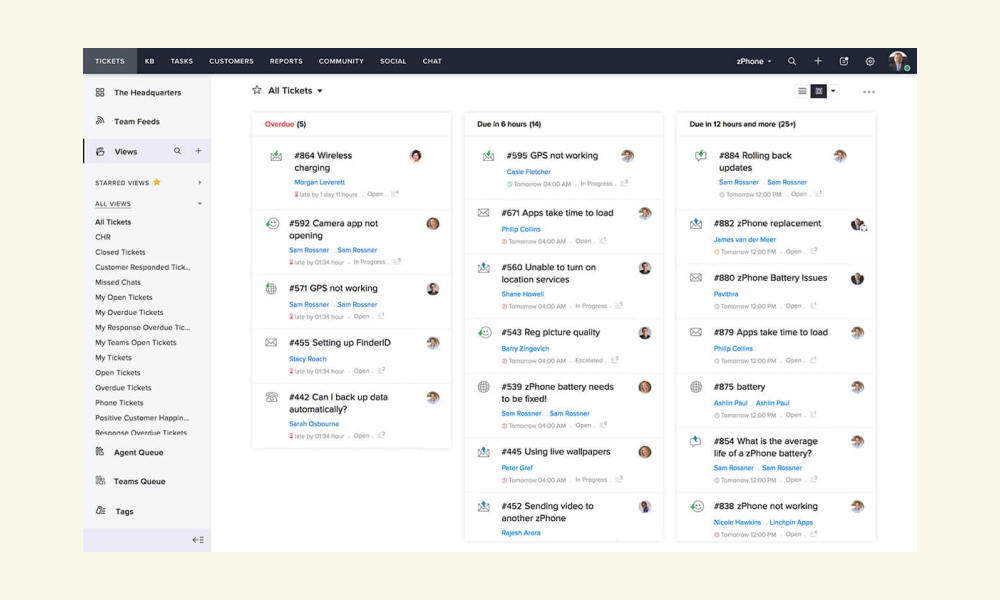This screenshot has height=600, width=1000.
Task: Collapse the All Views section
Action: coord(200,204)
